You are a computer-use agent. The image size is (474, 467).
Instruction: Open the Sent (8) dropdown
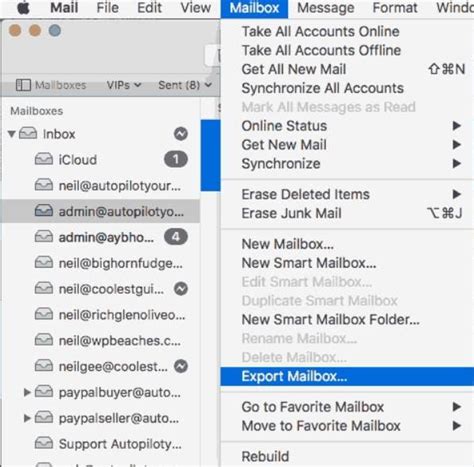click(185, 85)
